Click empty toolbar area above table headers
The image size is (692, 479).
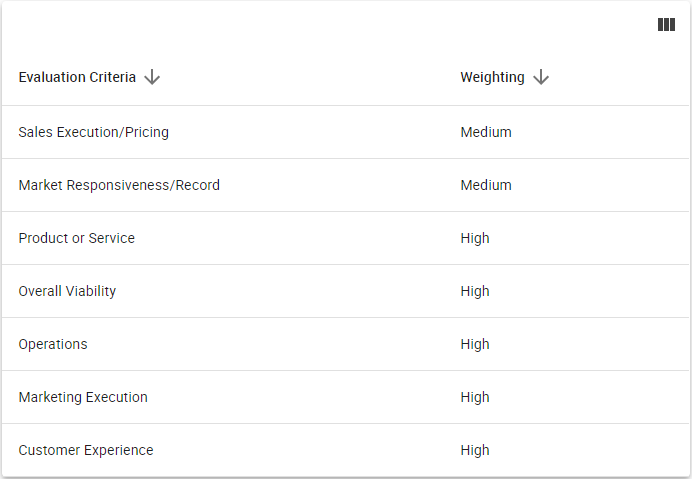click(327, 25)
